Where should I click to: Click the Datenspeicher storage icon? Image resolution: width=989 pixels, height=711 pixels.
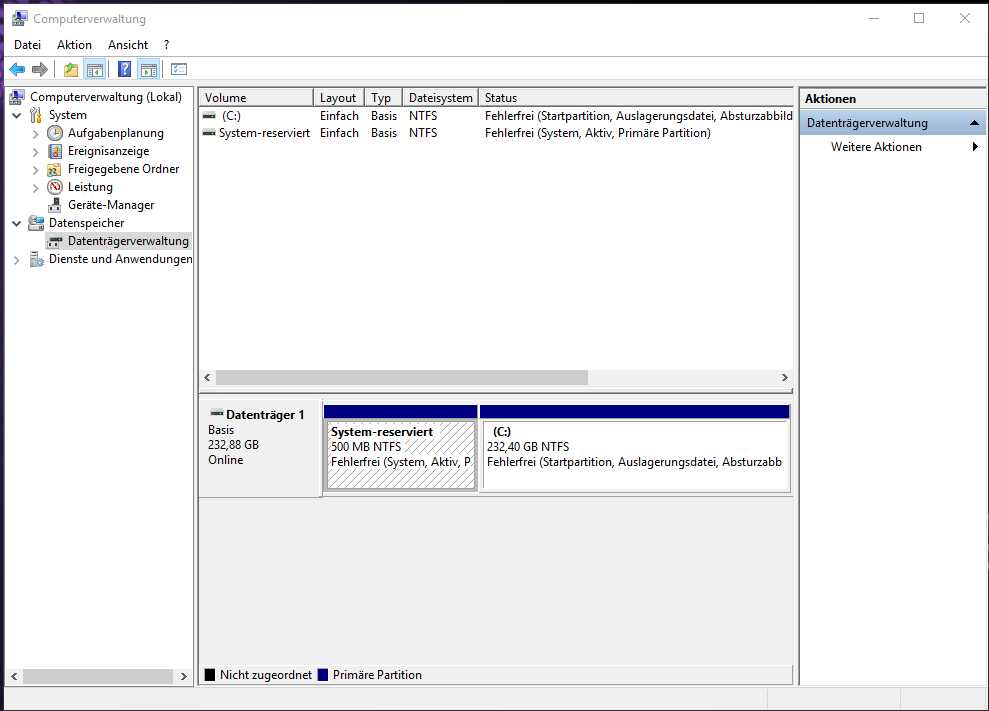coord(37,223)
